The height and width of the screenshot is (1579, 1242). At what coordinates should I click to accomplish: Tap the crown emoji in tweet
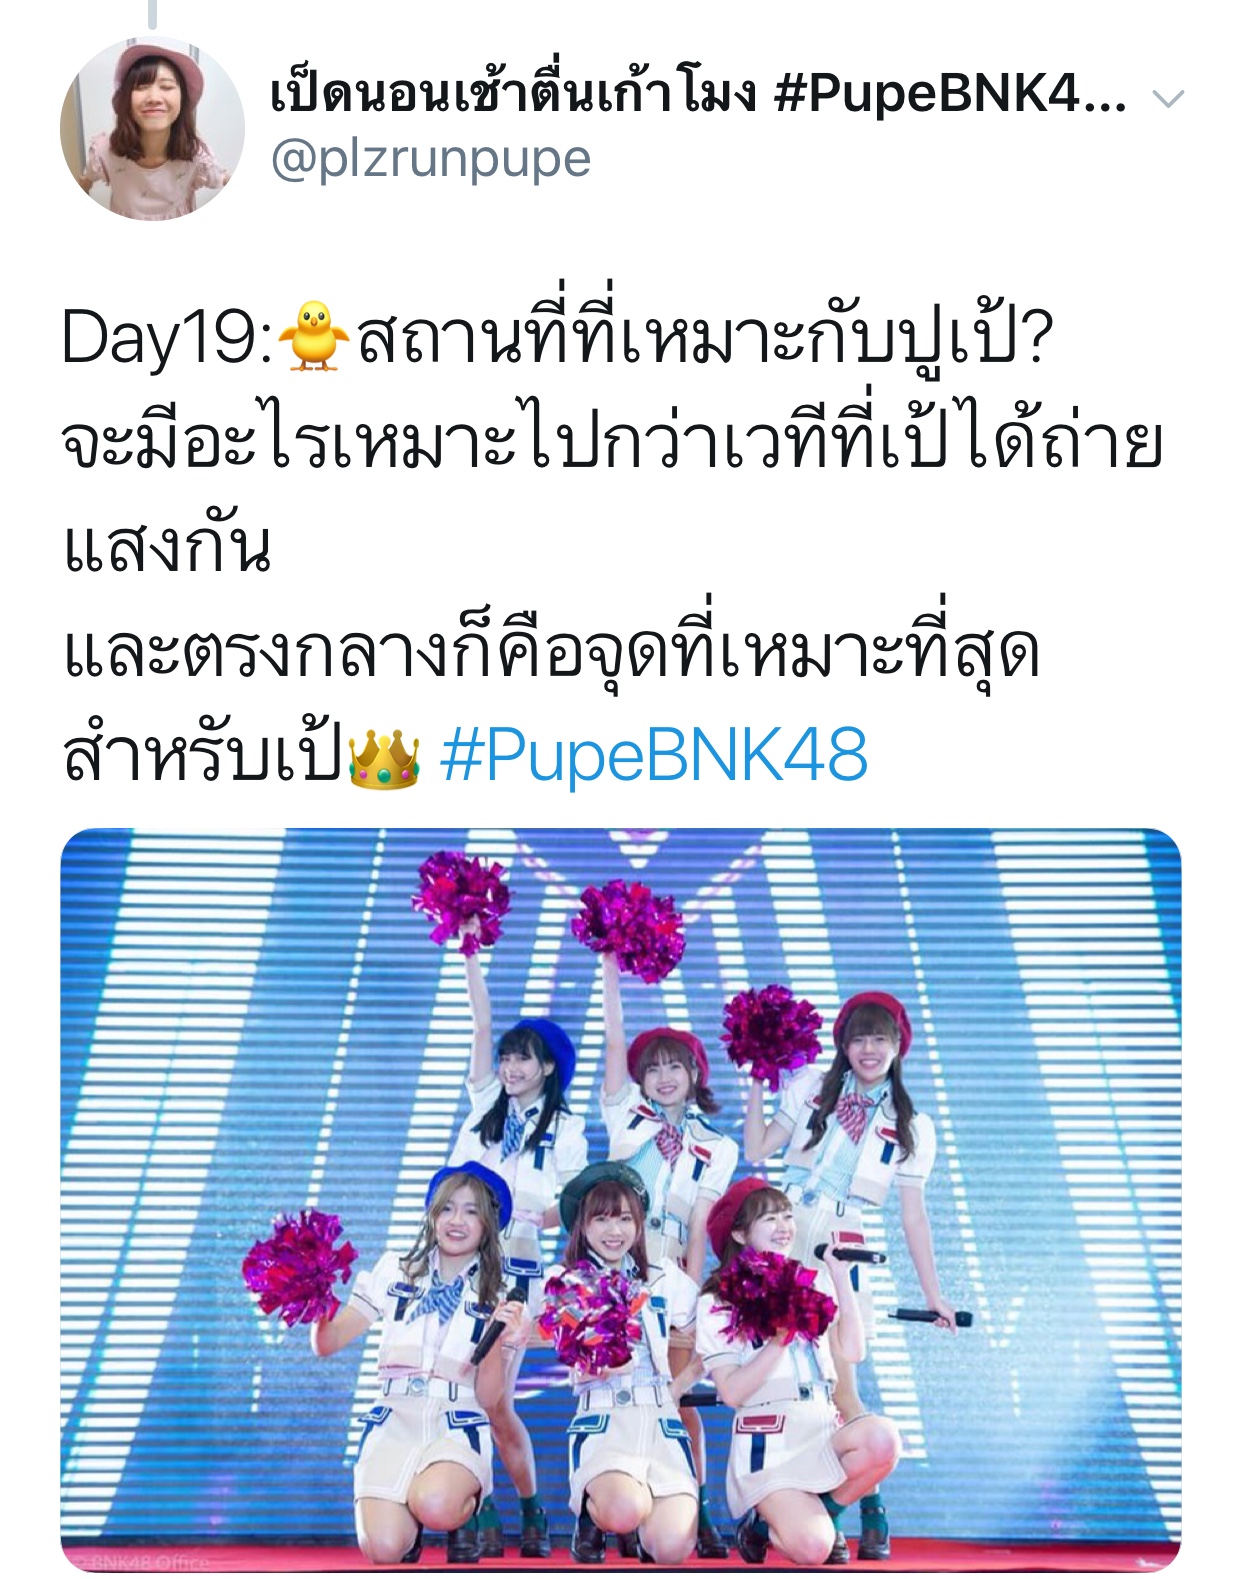pyautogui.click(x=383, y=757)
